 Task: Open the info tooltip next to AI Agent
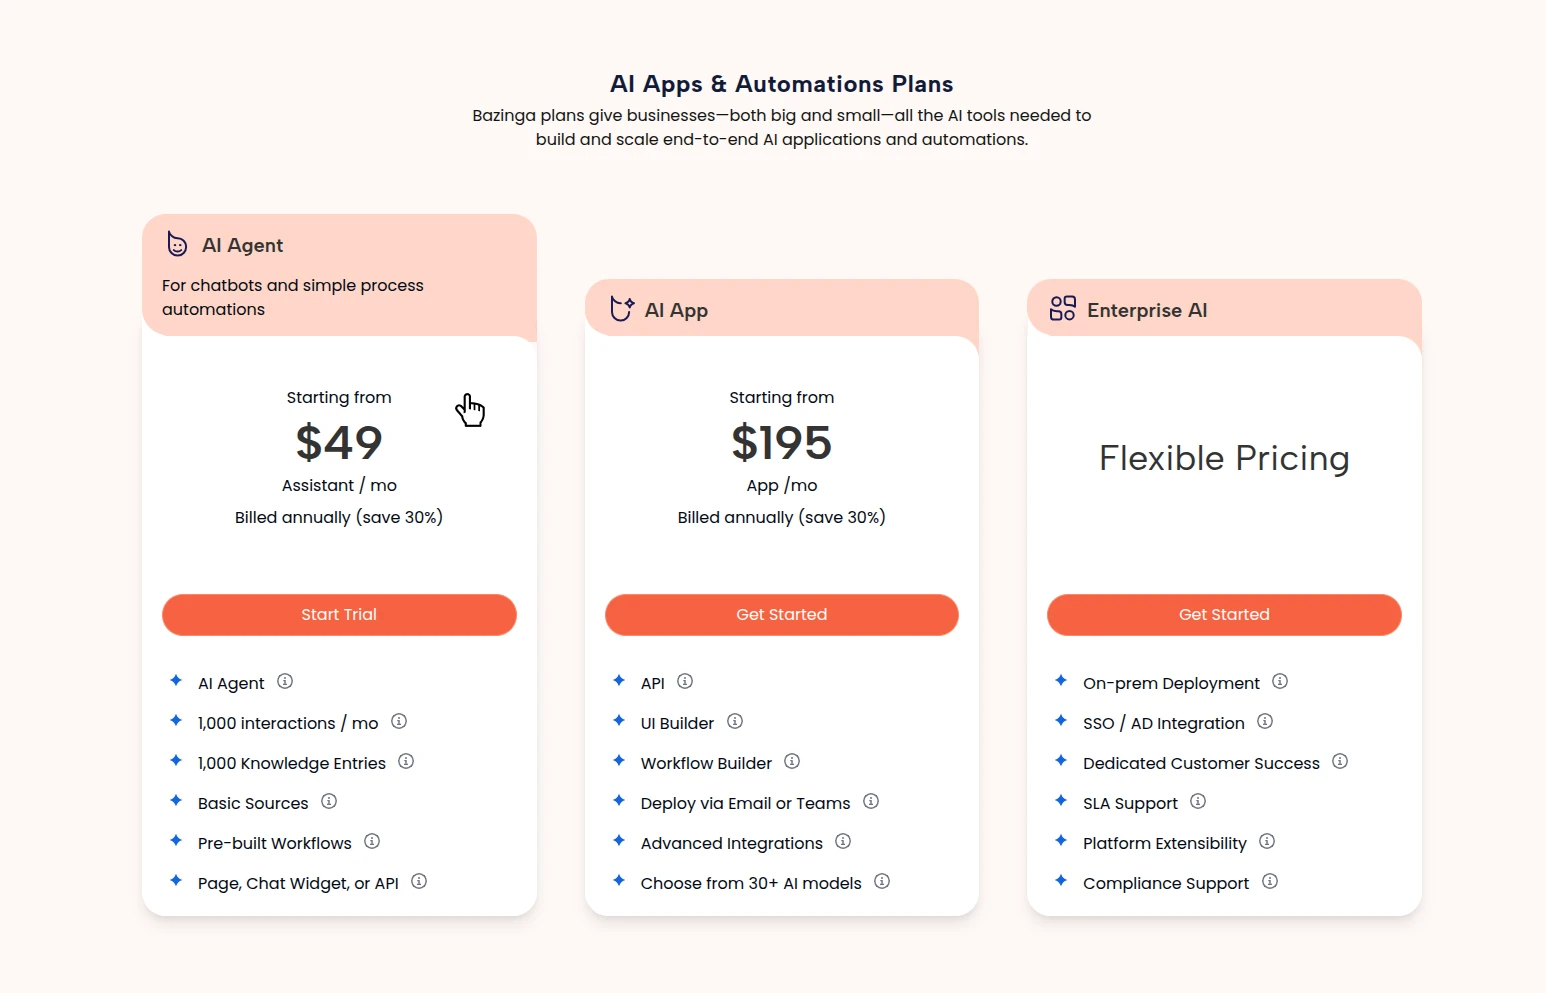[x=285, y=681]
